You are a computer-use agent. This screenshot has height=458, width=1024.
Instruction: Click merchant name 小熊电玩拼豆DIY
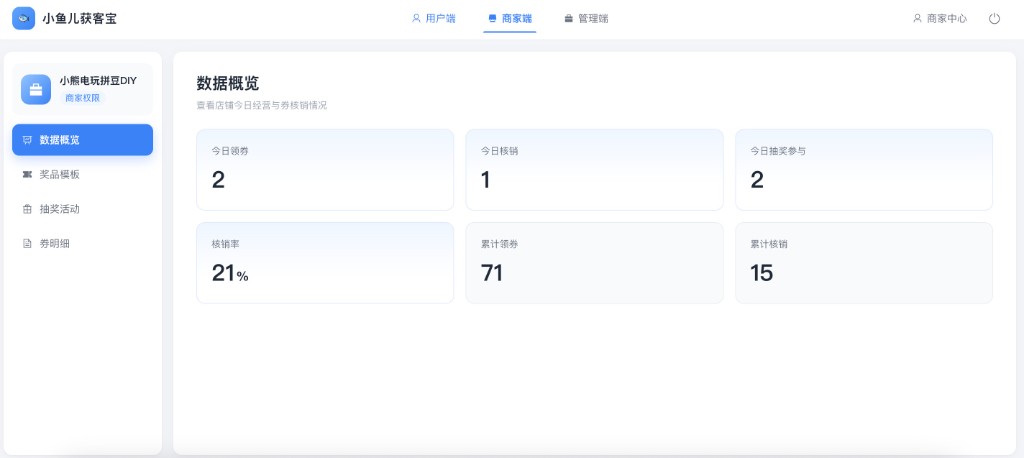98,81
